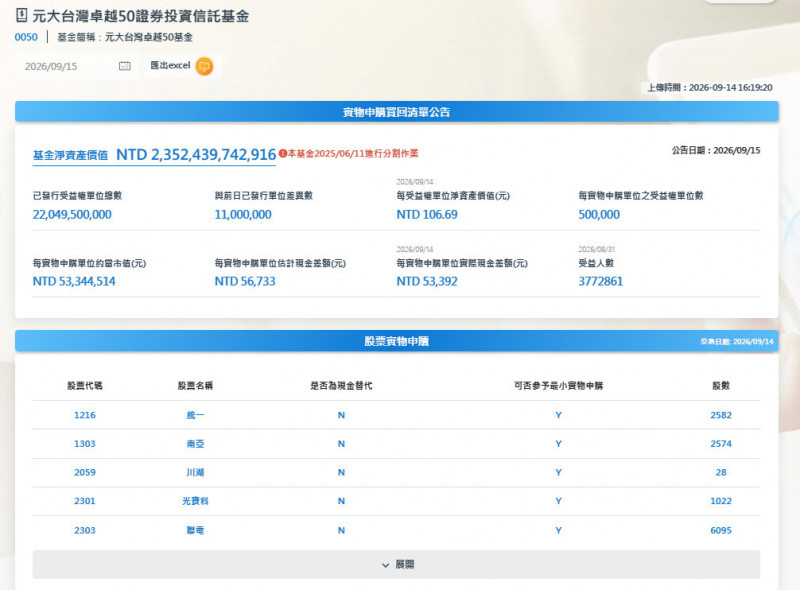800x590 pixels.
Task: Click stock code 2059
Action: point(85,472)
